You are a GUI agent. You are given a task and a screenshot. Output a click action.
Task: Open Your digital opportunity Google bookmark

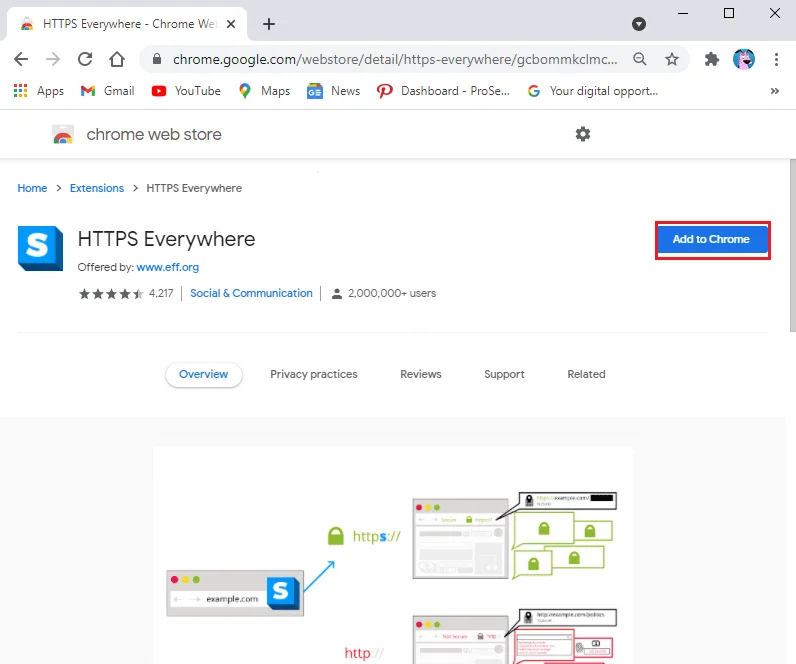click(x=592, y=91)
